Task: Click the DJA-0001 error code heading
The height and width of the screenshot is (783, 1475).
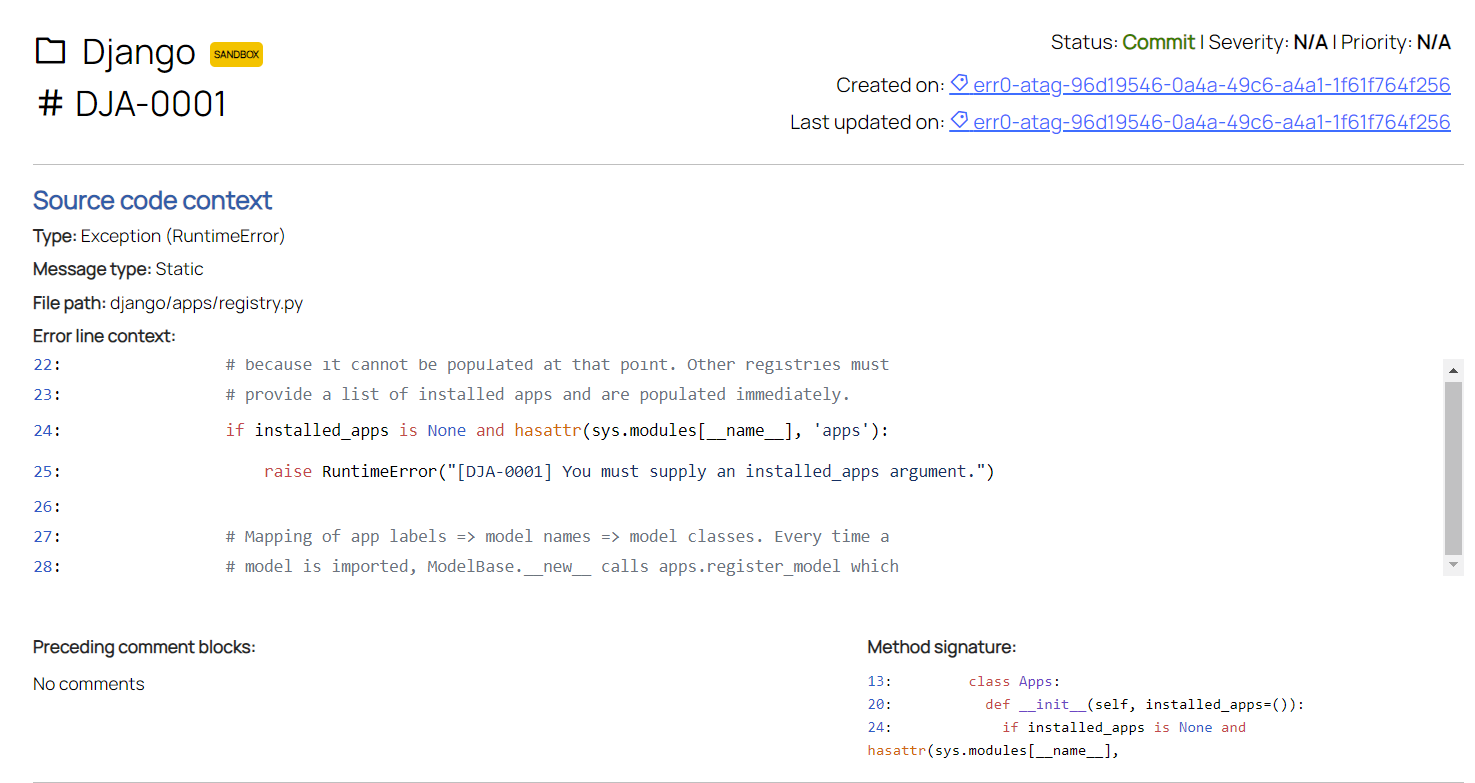Action: (x=151, y=103)
